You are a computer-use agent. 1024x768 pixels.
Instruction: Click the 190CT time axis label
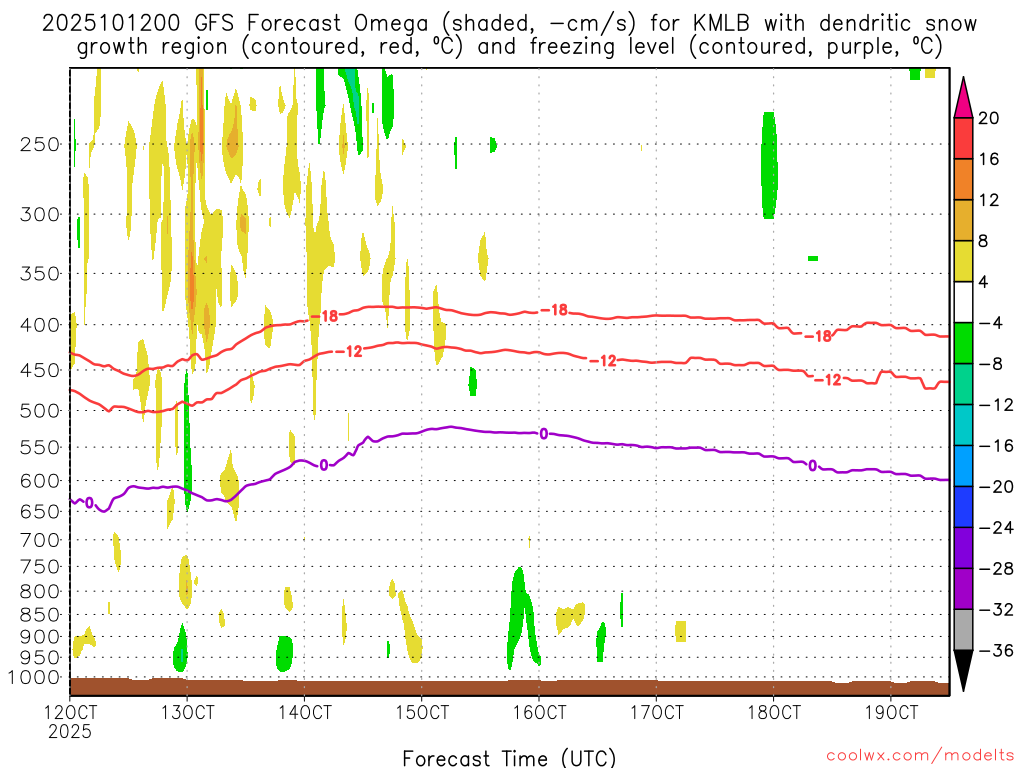tap(891, 712)
